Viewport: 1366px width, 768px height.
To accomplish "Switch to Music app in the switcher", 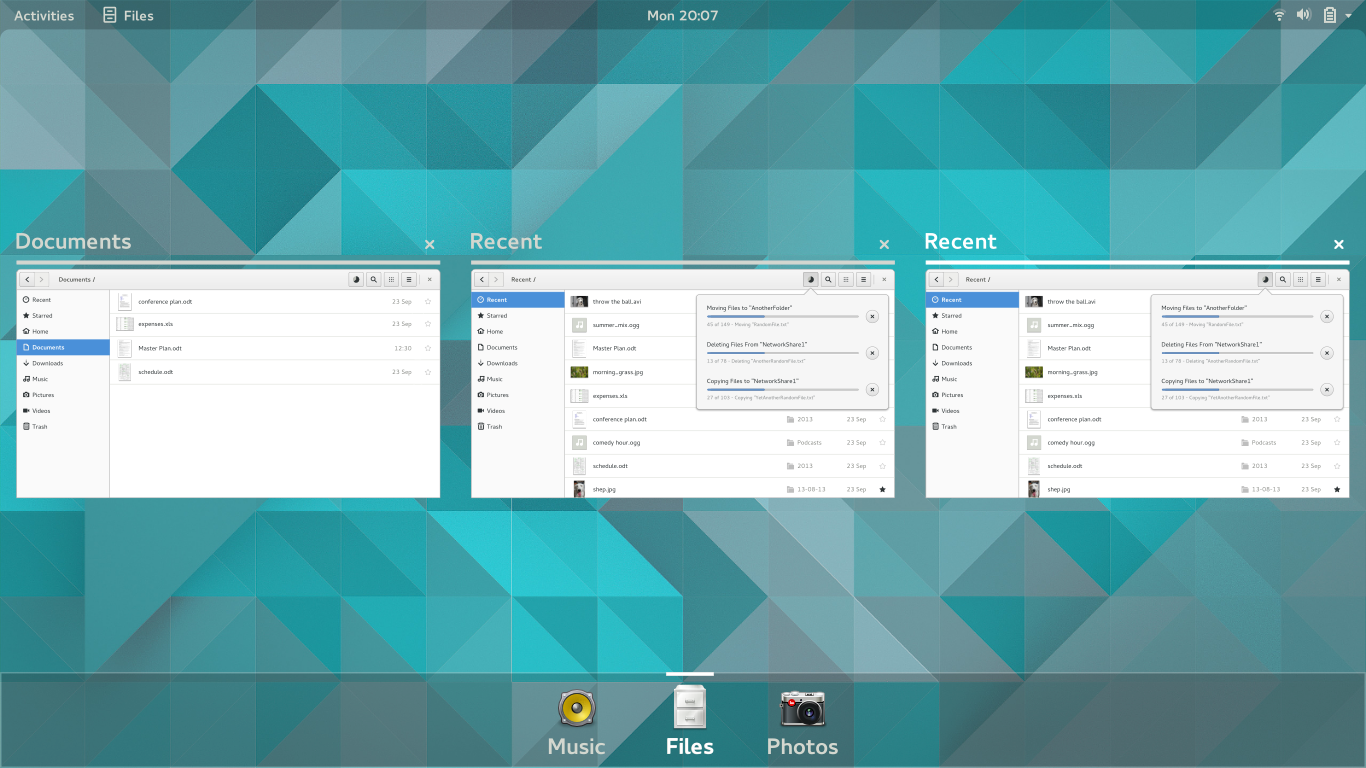I will coord(577,722).
